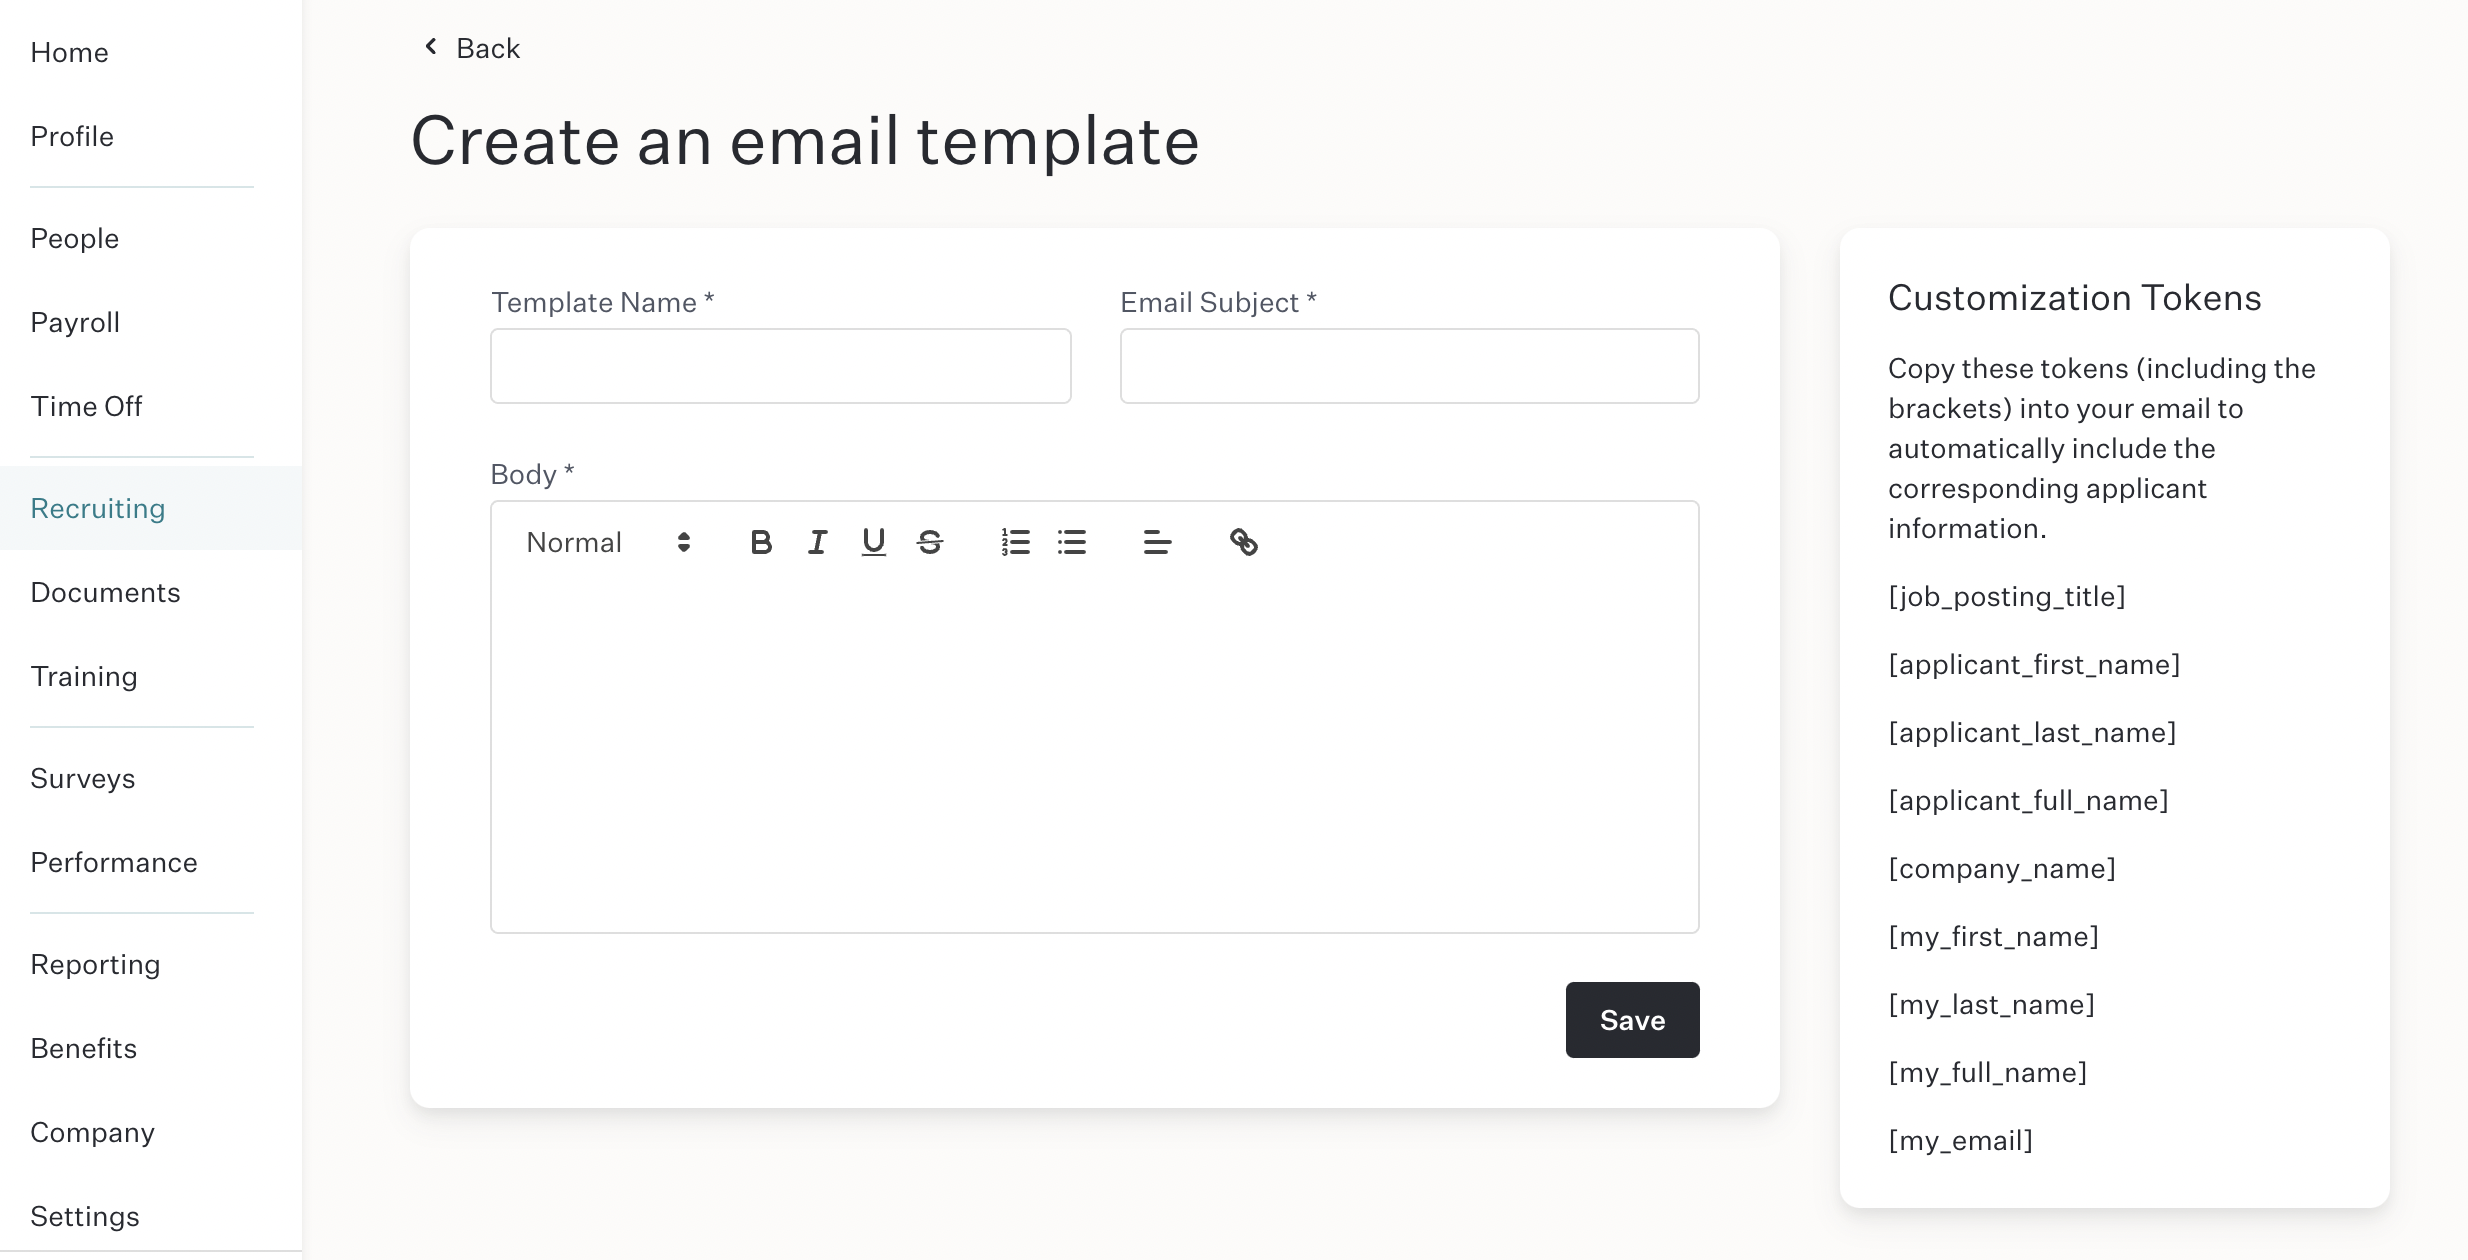Screen dimensions: 2468x1260
Task: Go to Performance in sidebar
Action: click(x=114, y=862)
